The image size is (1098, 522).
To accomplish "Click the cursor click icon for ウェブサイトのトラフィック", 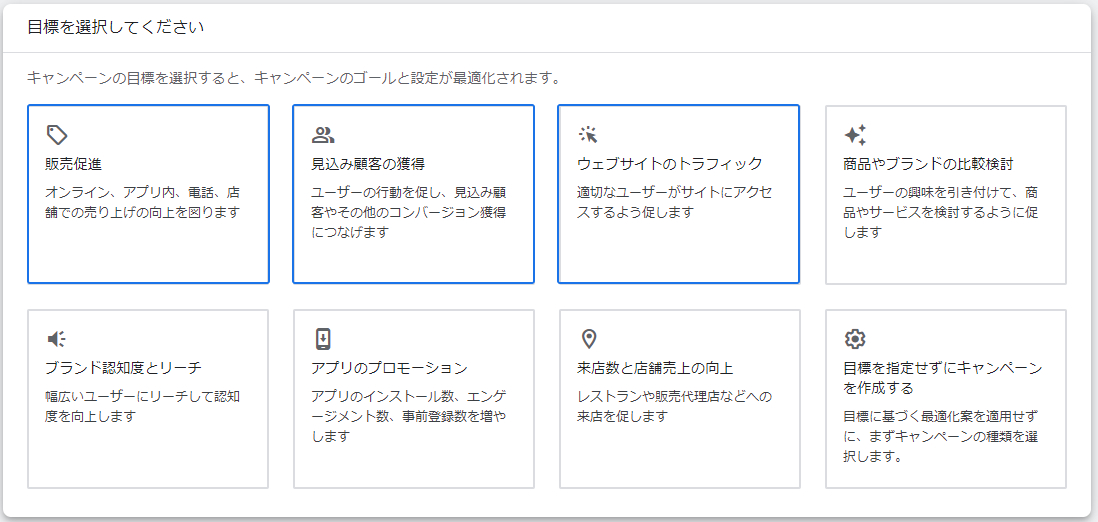I will pos(588,135).
